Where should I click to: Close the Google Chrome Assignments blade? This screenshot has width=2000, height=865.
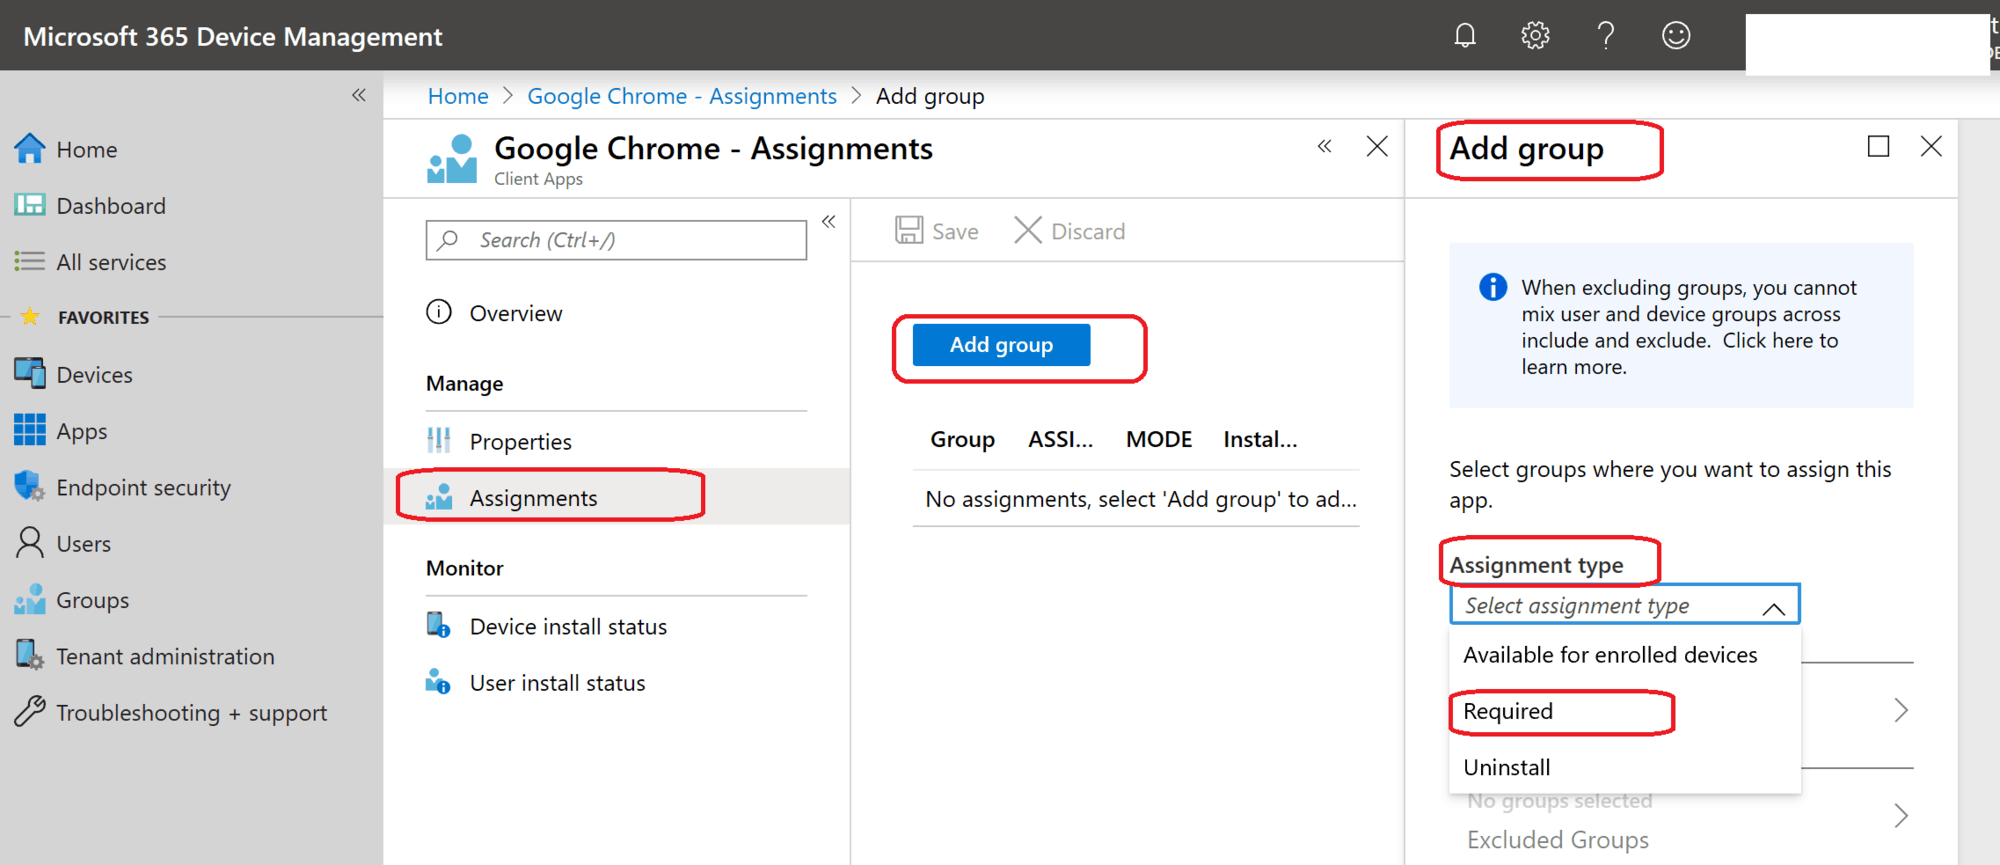pos(1377,146)
